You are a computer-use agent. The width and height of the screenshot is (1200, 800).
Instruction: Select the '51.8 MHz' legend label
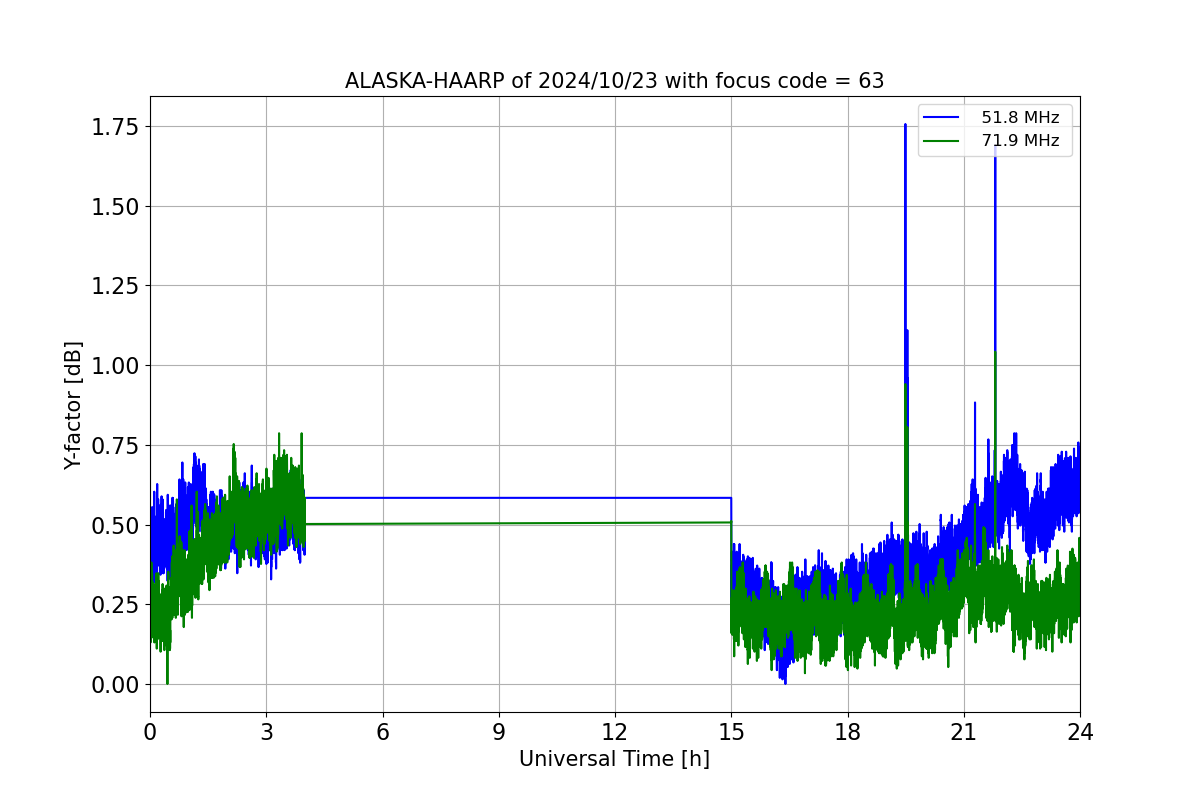(1020, 118)
